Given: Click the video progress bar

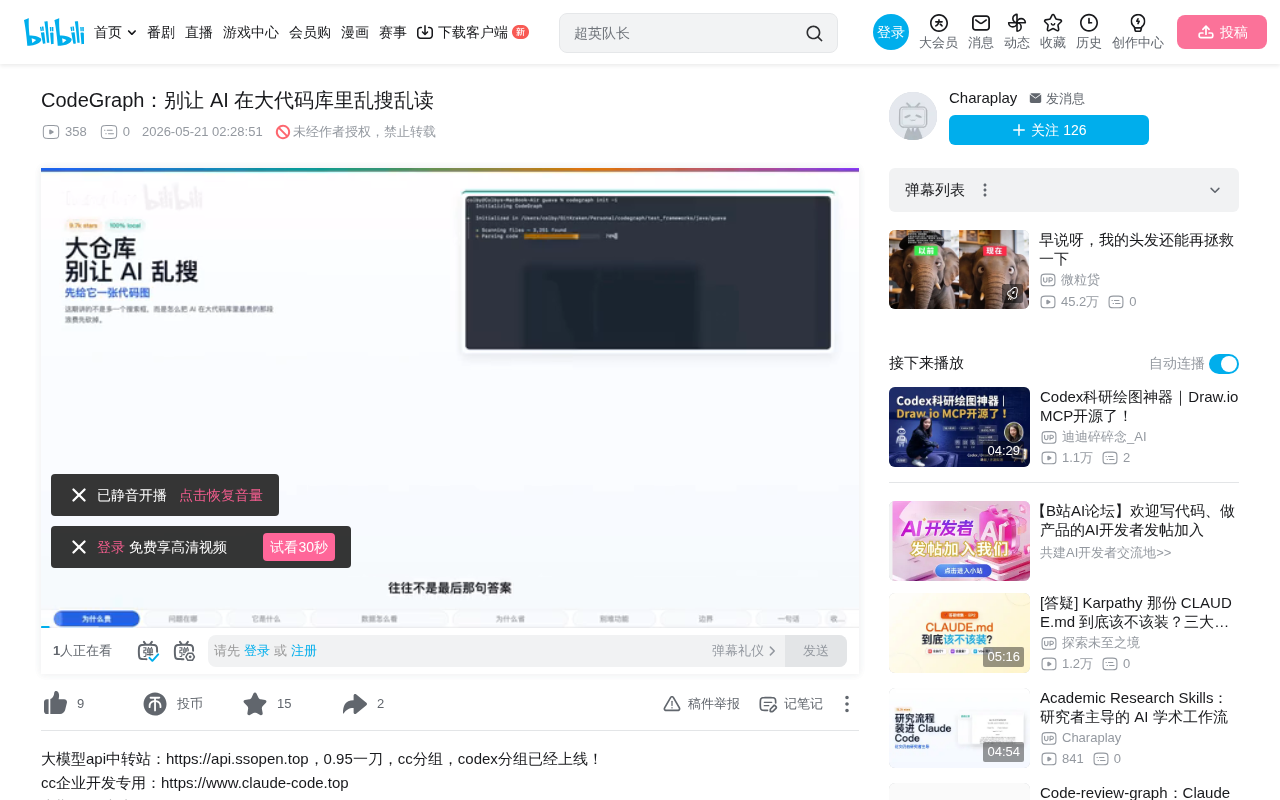Looking at the screenshot, I should pos(450,627).
